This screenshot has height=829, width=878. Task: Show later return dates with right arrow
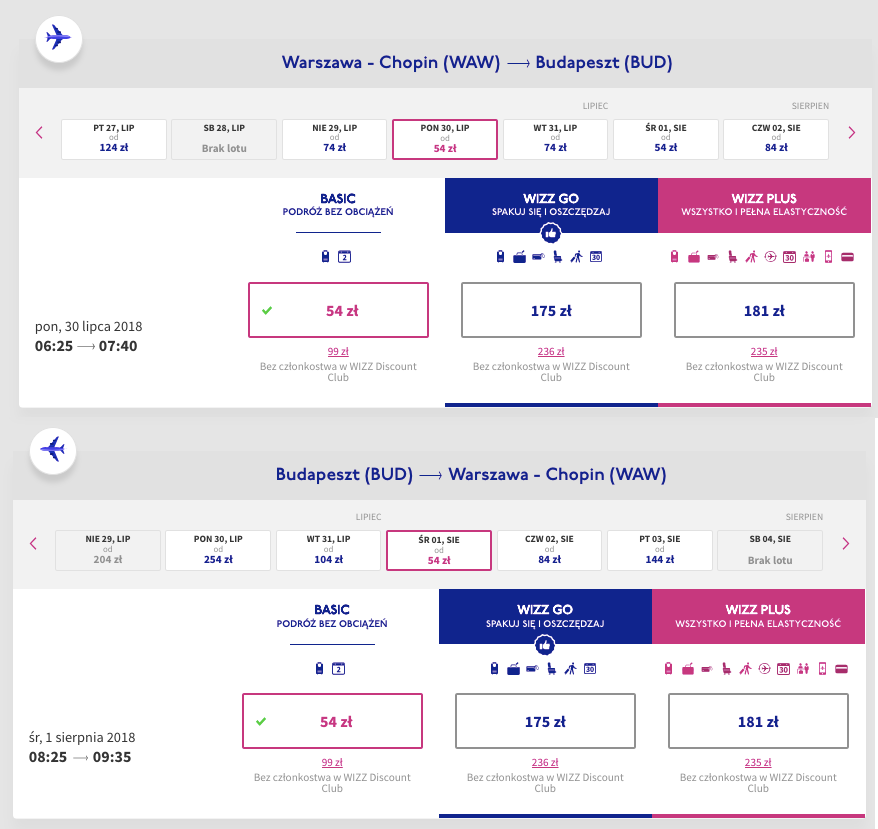[846, 543]
